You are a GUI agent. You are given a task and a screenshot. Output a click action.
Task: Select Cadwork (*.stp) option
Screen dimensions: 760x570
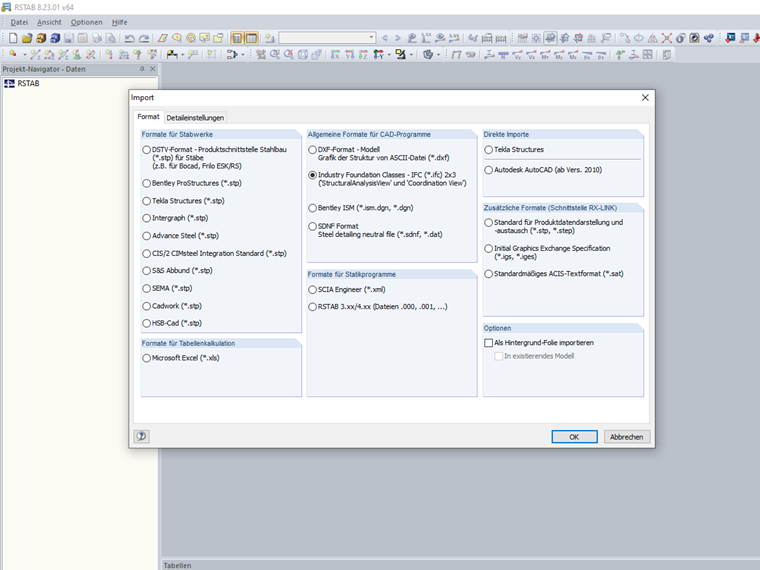146,306
